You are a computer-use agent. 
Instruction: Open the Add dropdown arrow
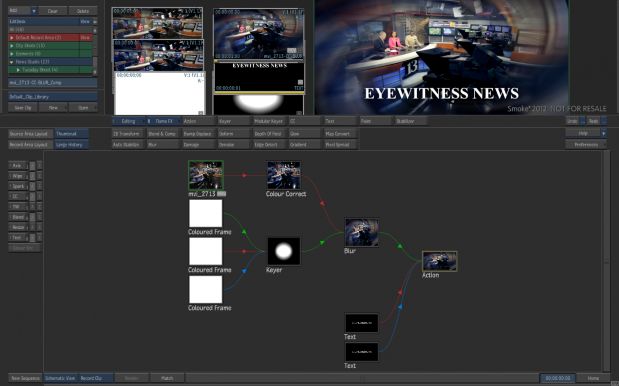(34, 11)
